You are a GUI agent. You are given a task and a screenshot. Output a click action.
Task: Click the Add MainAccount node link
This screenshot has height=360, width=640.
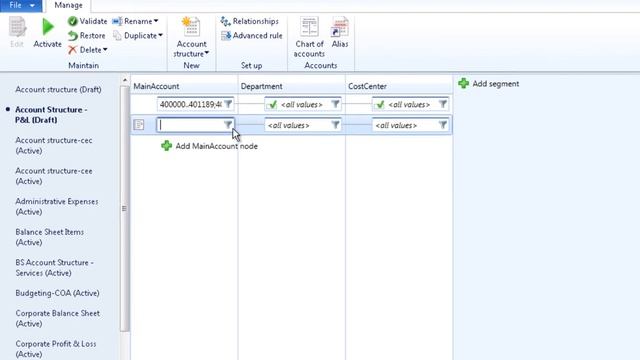click(x=216, y=146)
